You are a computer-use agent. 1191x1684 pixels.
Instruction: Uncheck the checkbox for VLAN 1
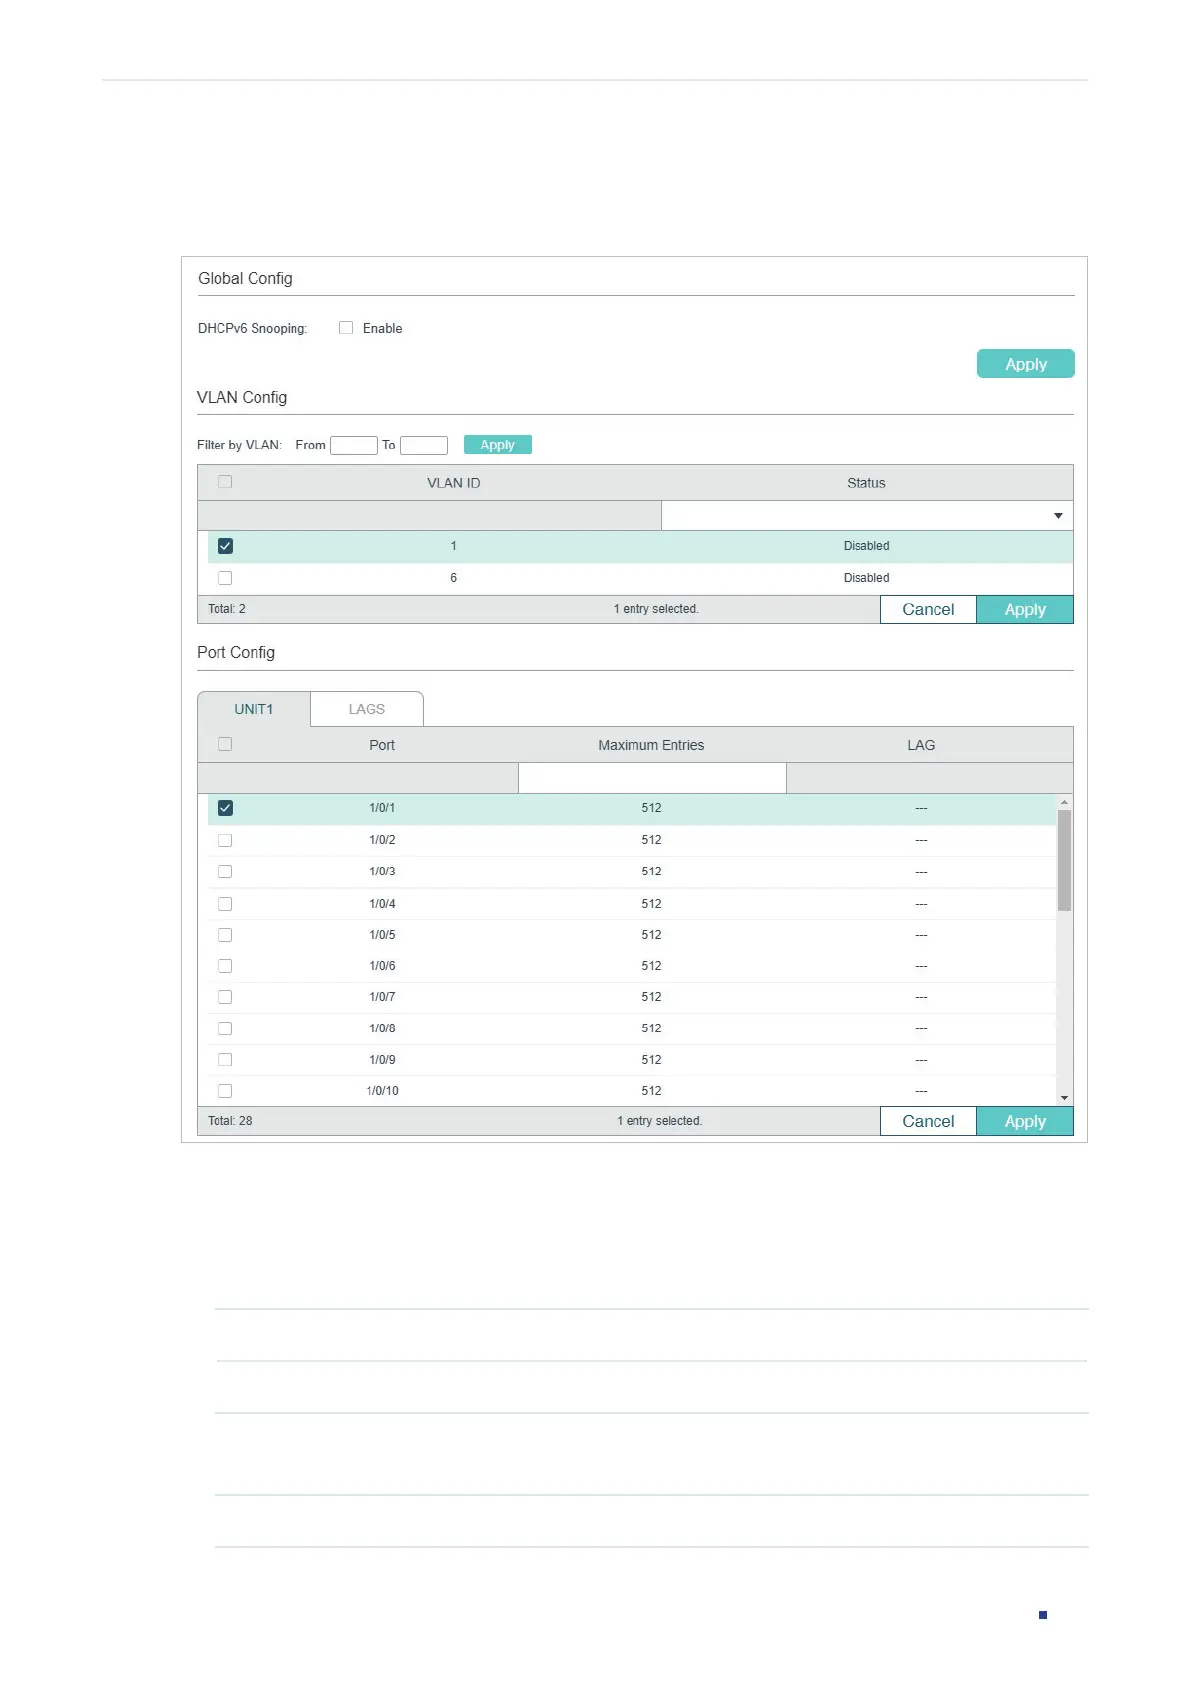(x=225, y=546)
